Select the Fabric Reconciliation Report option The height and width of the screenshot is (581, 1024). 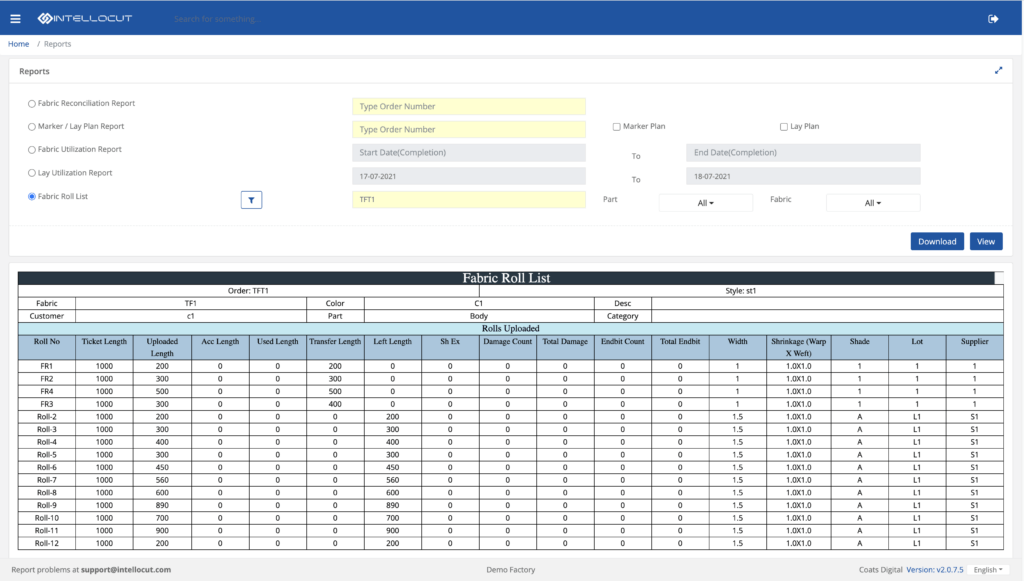coord(31,103)
